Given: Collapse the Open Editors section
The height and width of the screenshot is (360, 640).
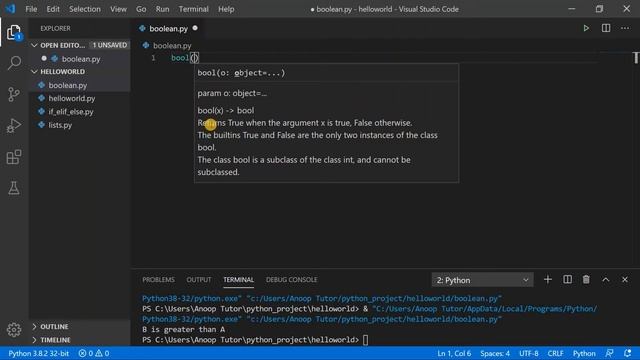Looking at the screenshot, I should click(34, 45).
